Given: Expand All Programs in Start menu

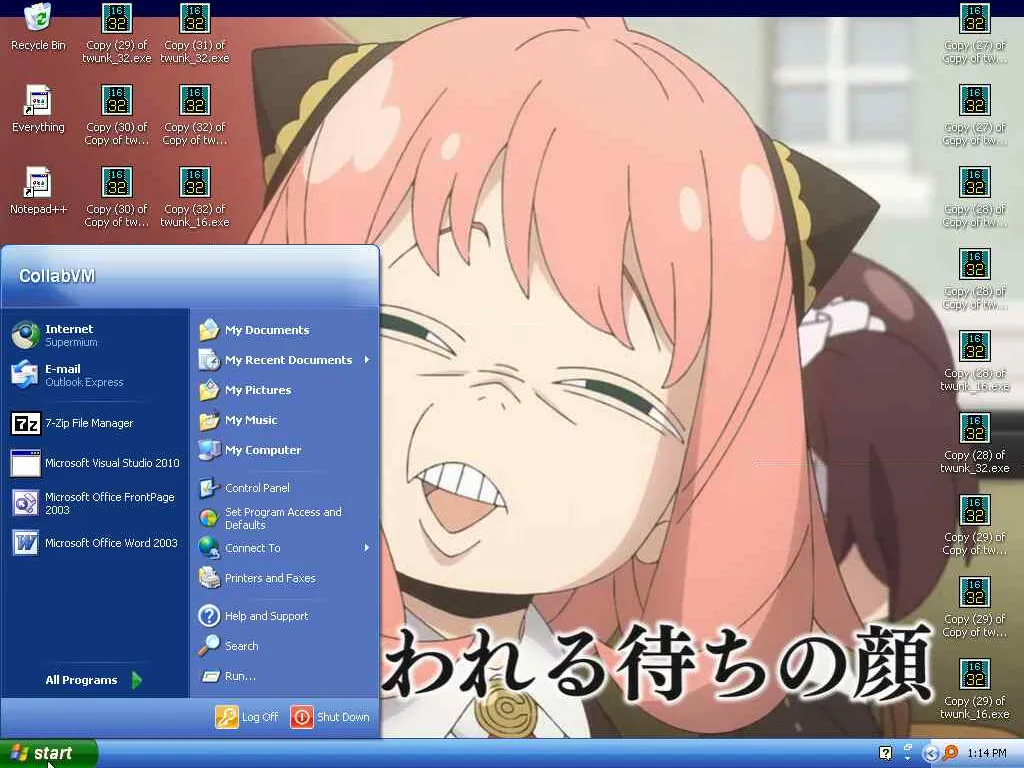Looking at the screenshot, I should pyautogui.click(x=93, y=680).
